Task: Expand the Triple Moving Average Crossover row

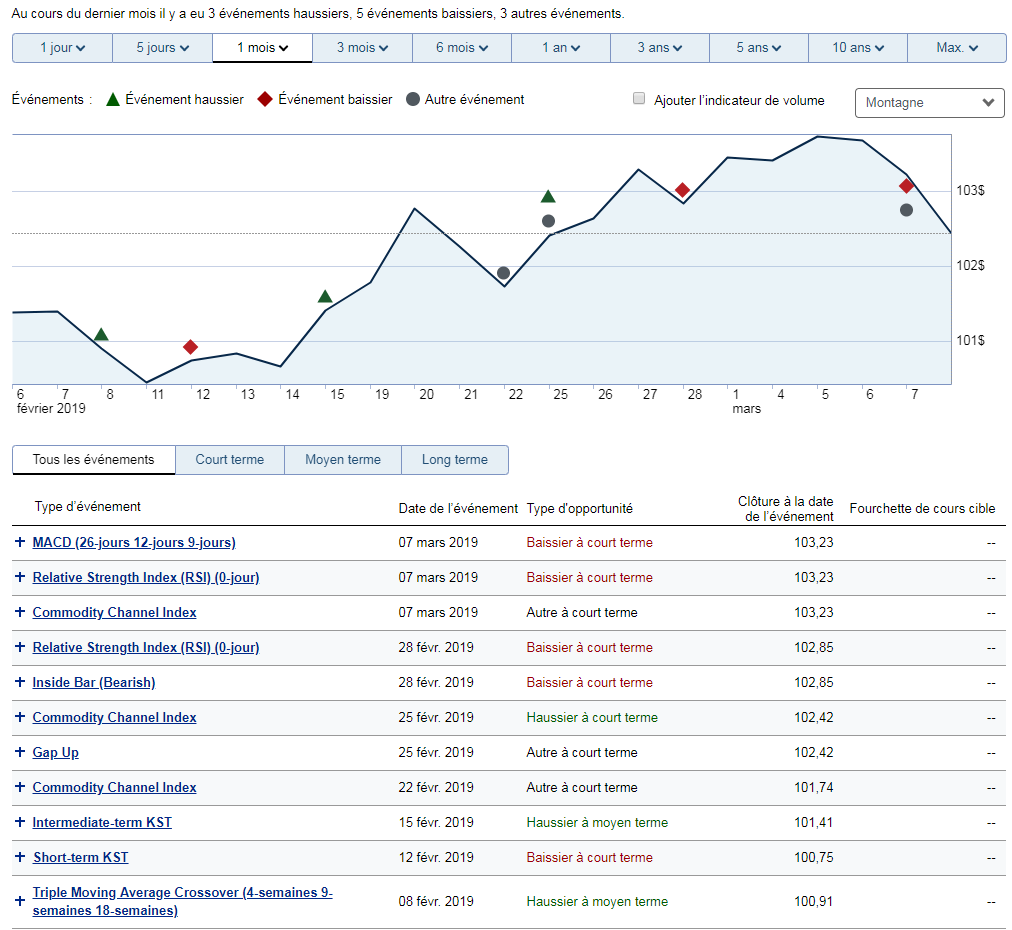Action: [x=20, y=901]
